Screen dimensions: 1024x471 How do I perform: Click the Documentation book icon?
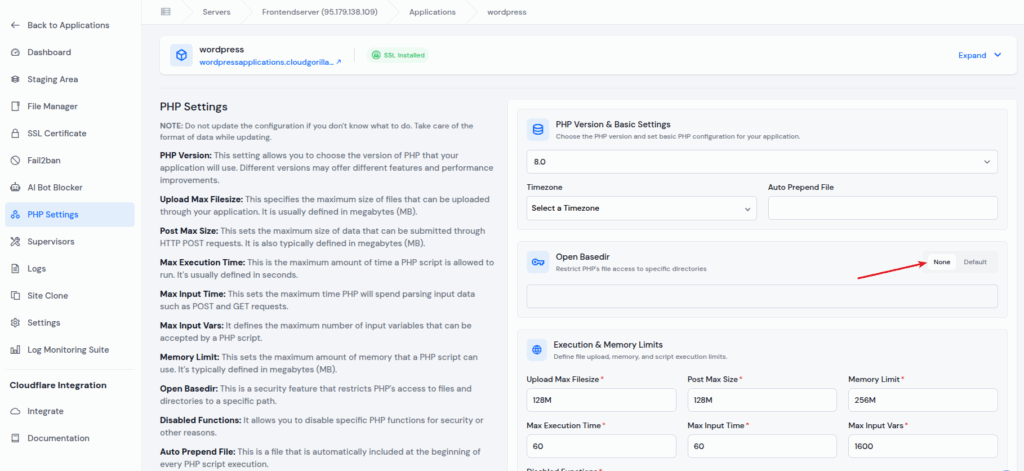(x=16, y=438)
